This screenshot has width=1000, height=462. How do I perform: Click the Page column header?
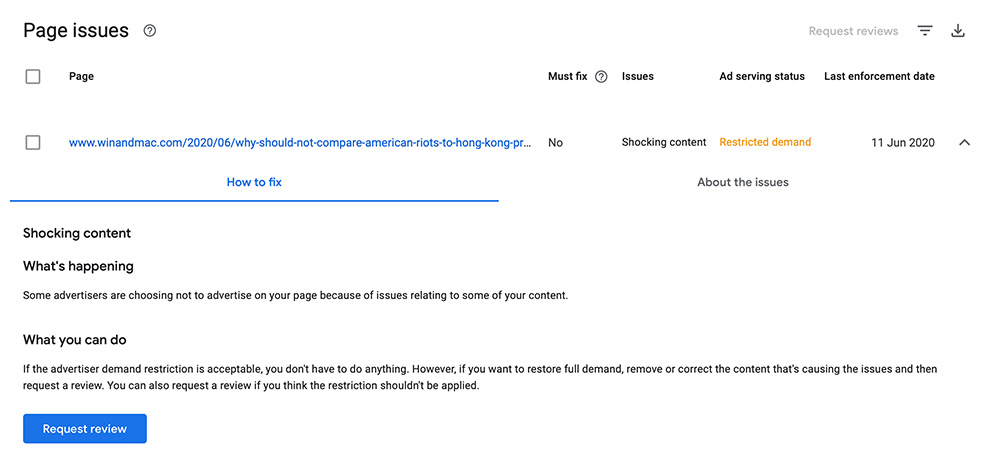pyautogui.click(x=81, y=77)
